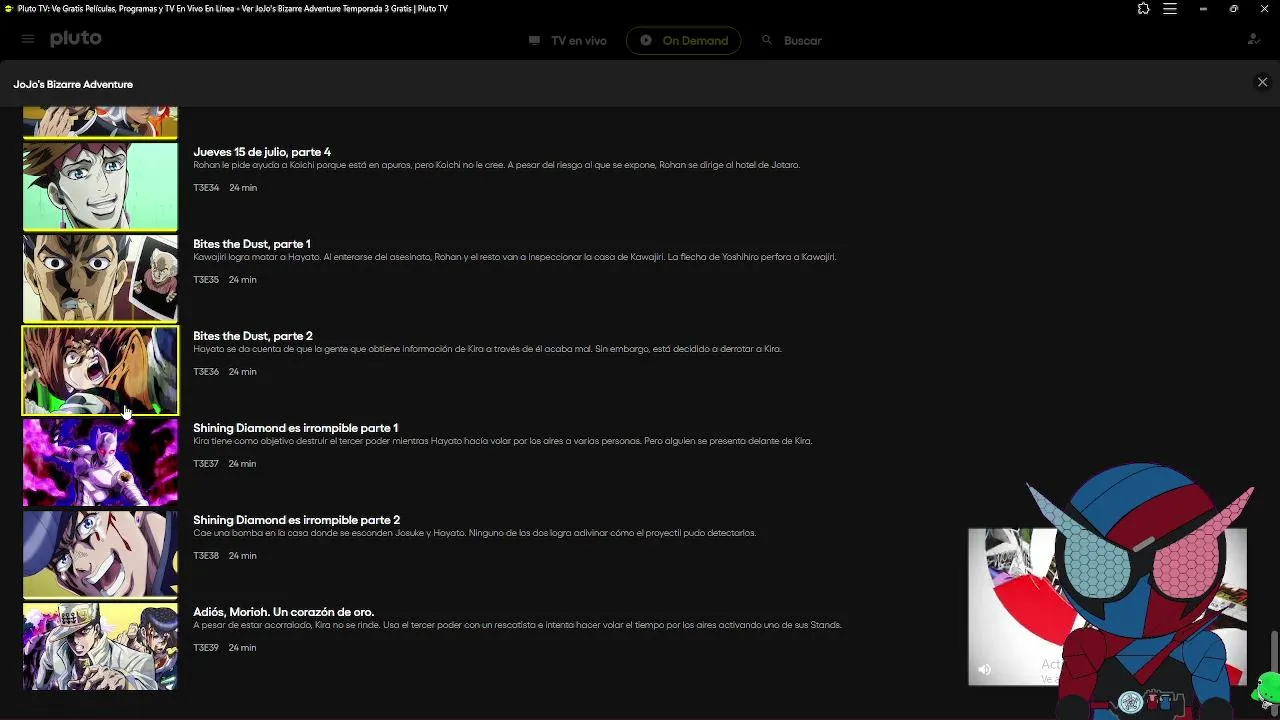Click the T3E38 episode code
The height and width of the screenshot is (720, 1280).
point(206,556)
